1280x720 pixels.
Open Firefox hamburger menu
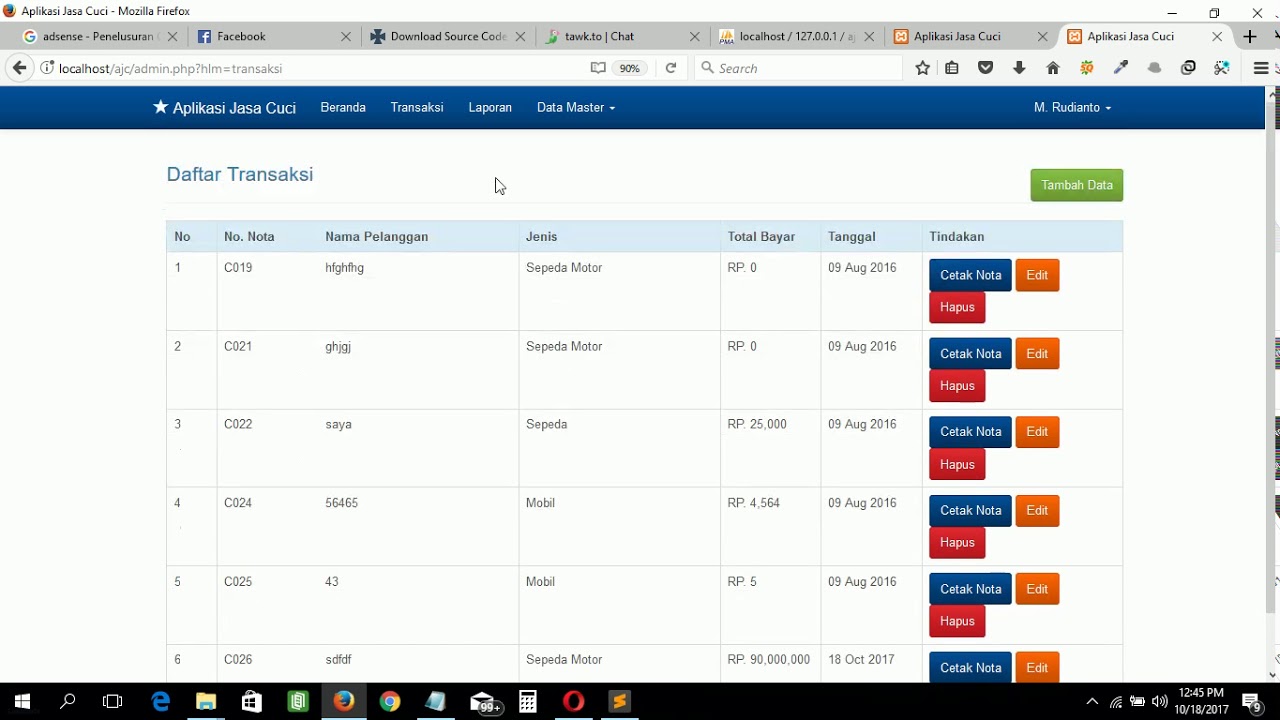pyautogui.click(x=1261, y=68)
